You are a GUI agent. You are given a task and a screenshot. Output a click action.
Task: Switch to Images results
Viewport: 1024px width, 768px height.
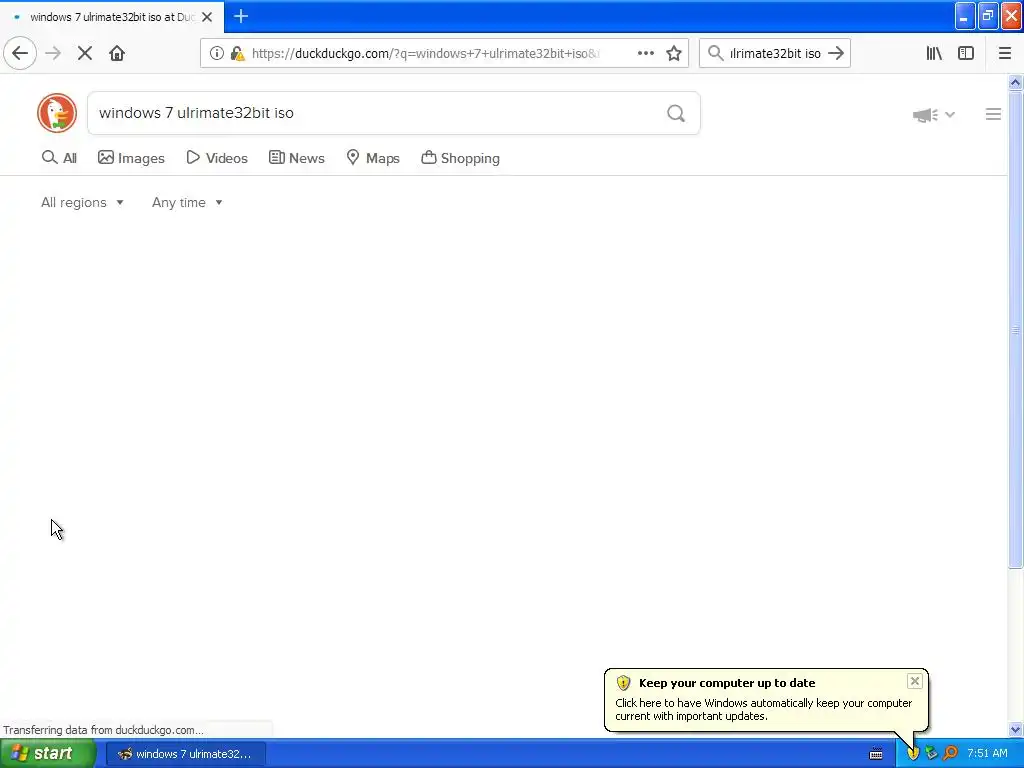click(131, 158)
